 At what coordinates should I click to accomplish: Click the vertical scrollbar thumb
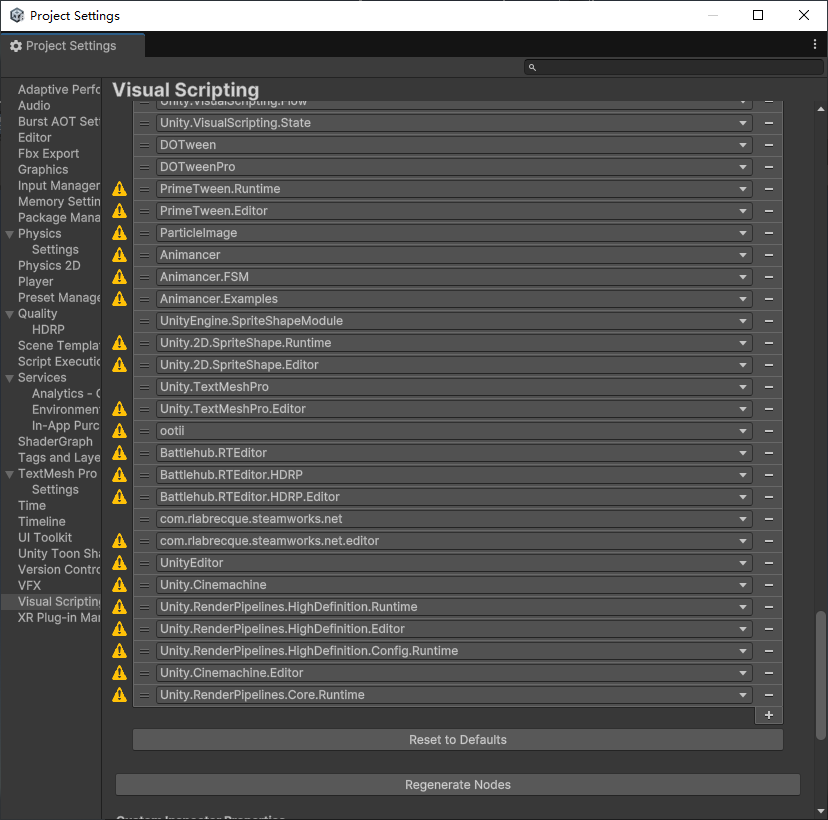820,675
